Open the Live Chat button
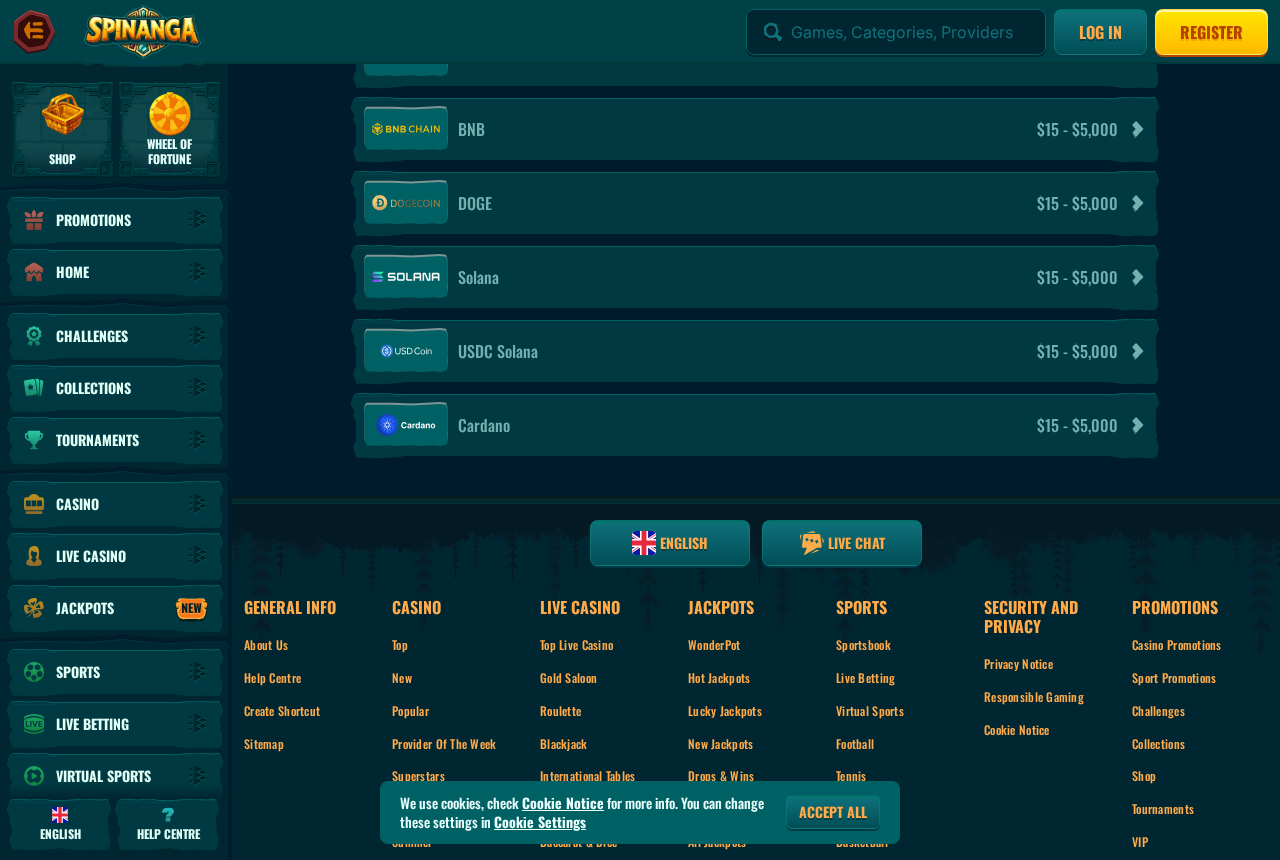The height and width of the screenshot is (860, 1280). [842, 543]
